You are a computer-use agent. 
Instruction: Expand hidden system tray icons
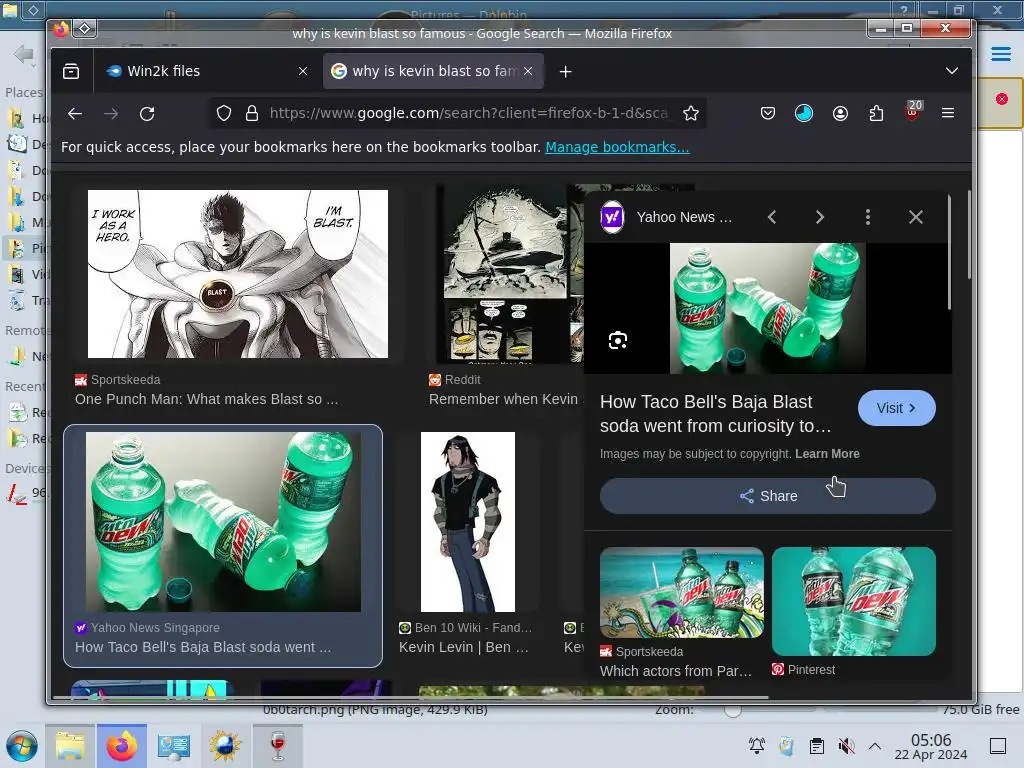point(875,746)
